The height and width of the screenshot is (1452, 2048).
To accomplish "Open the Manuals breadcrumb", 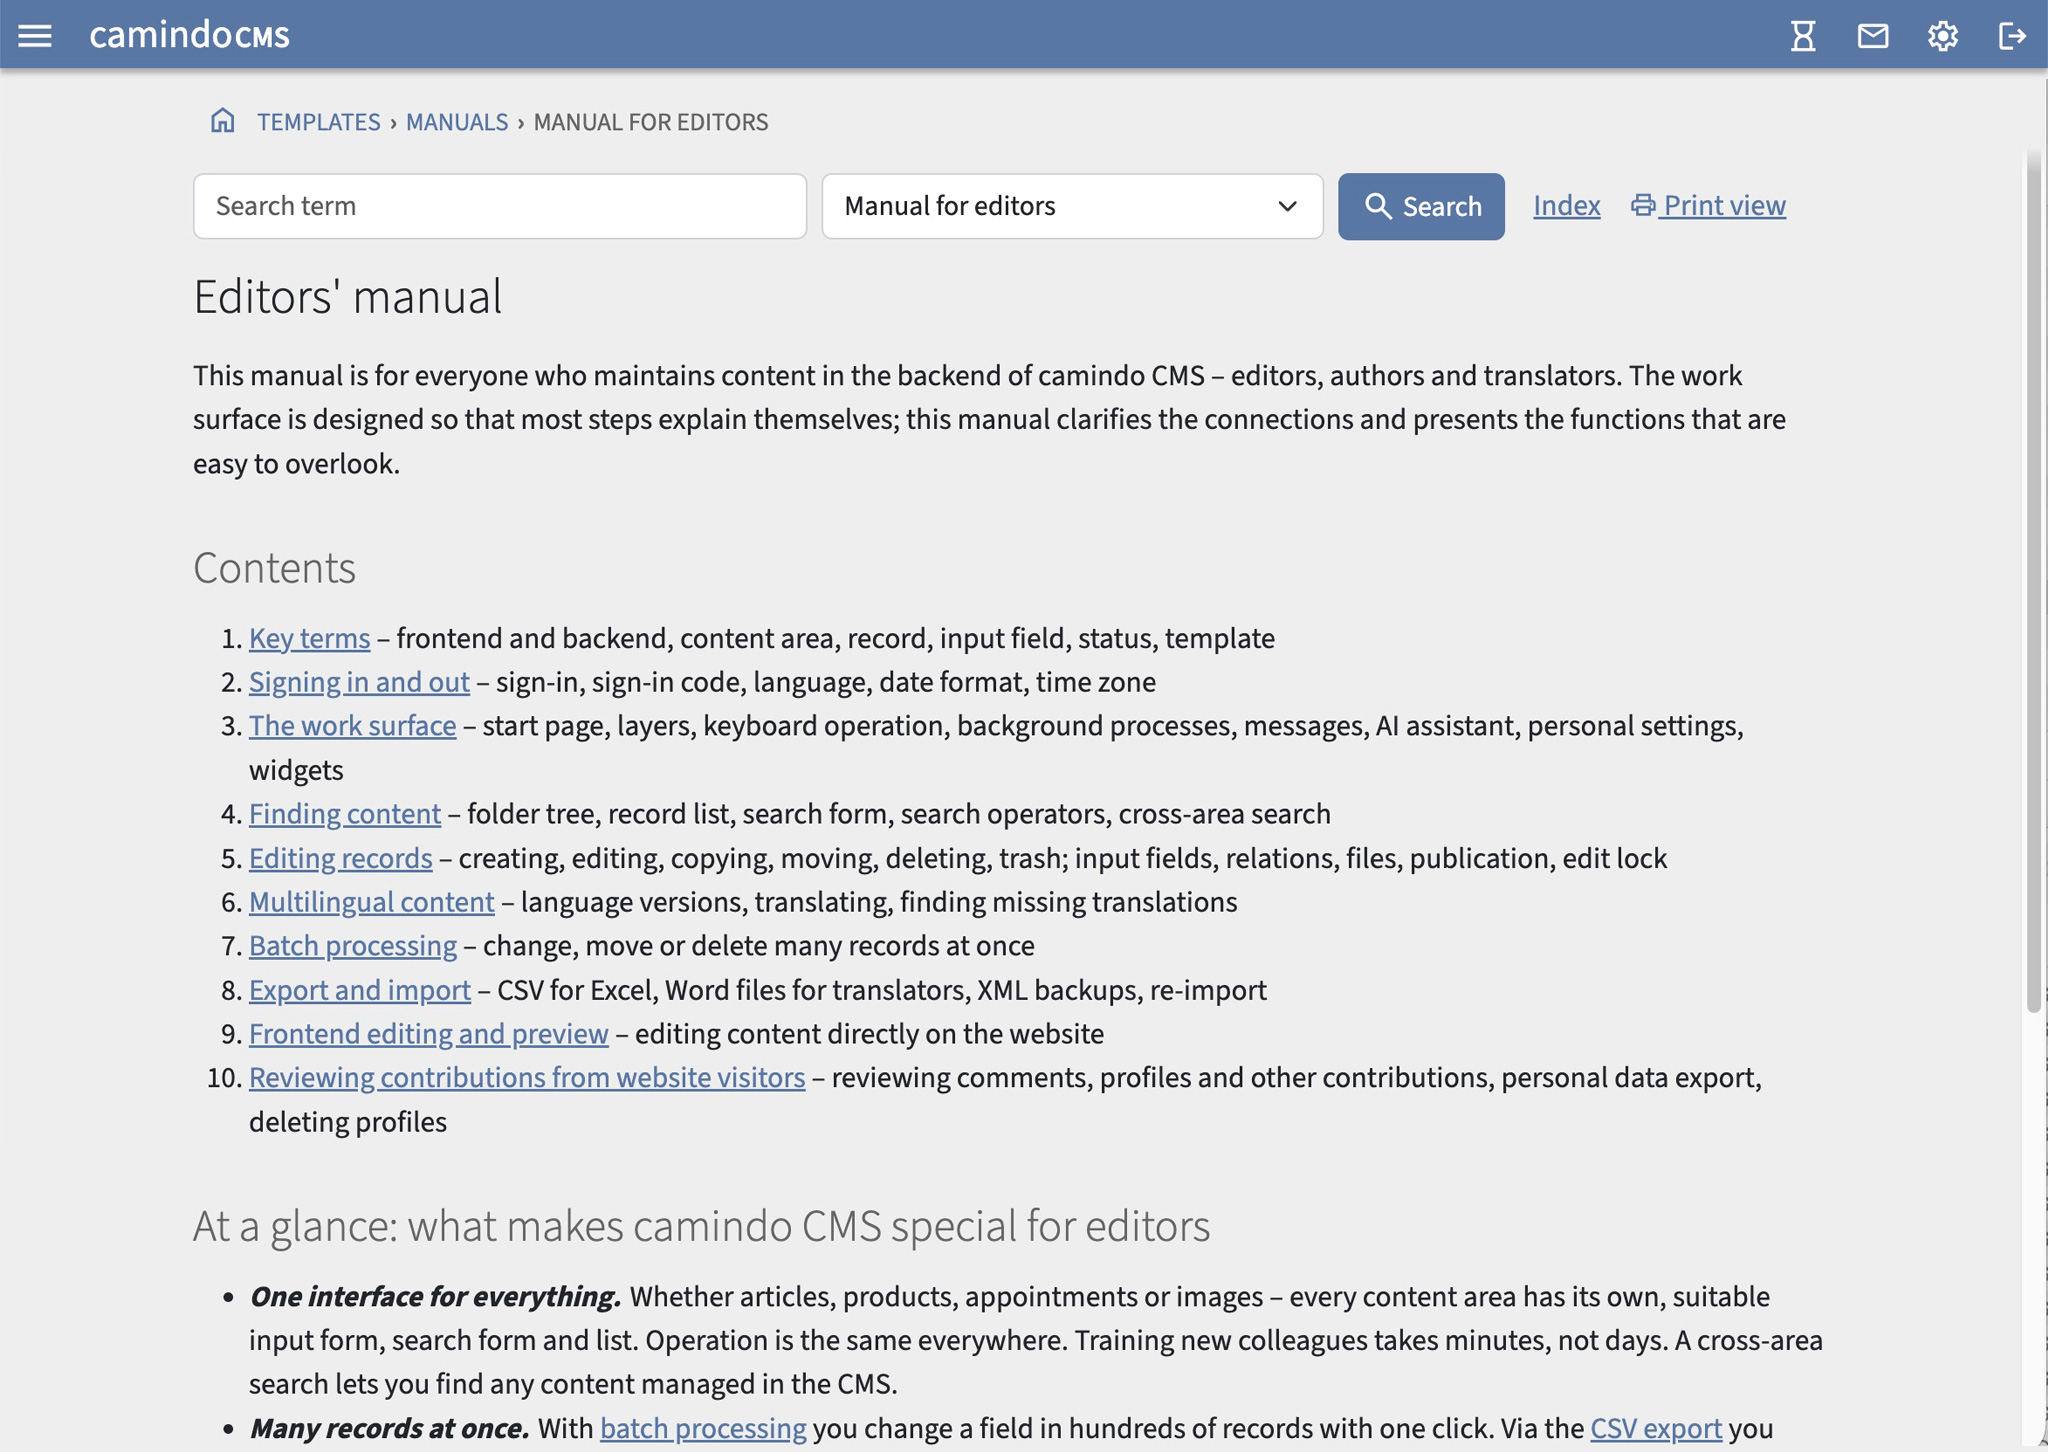I will (x=457, y=122).
